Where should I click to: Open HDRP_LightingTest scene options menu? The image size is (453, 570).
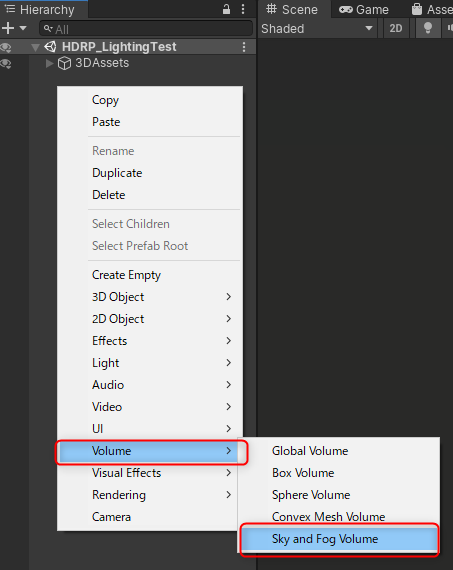[x=244, y=47]
